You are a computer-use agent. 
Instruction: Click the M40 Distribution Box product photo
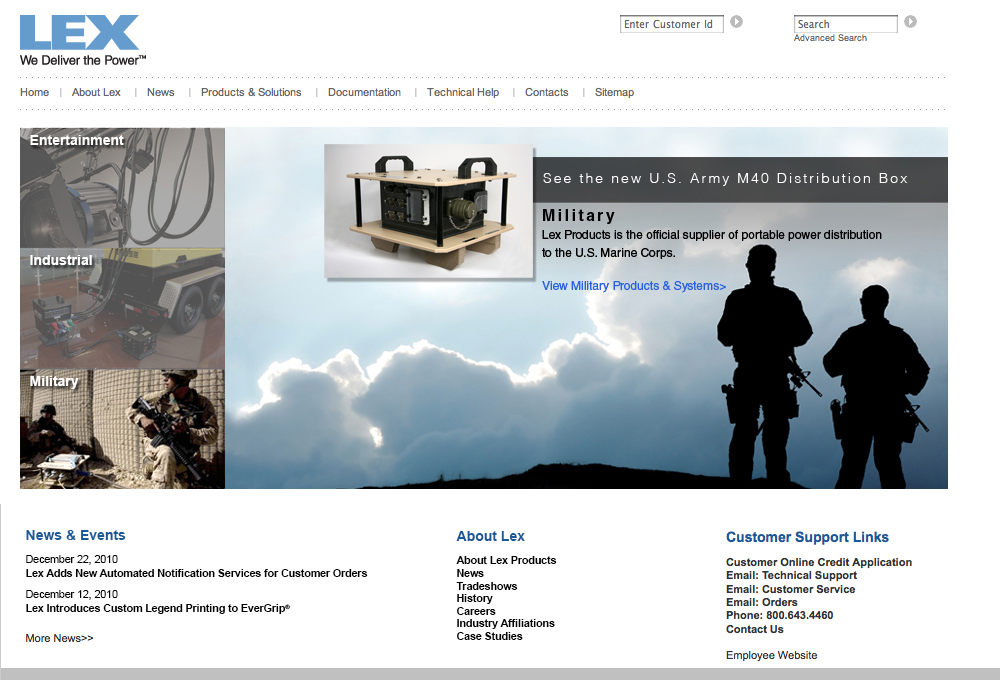(429, 211)
